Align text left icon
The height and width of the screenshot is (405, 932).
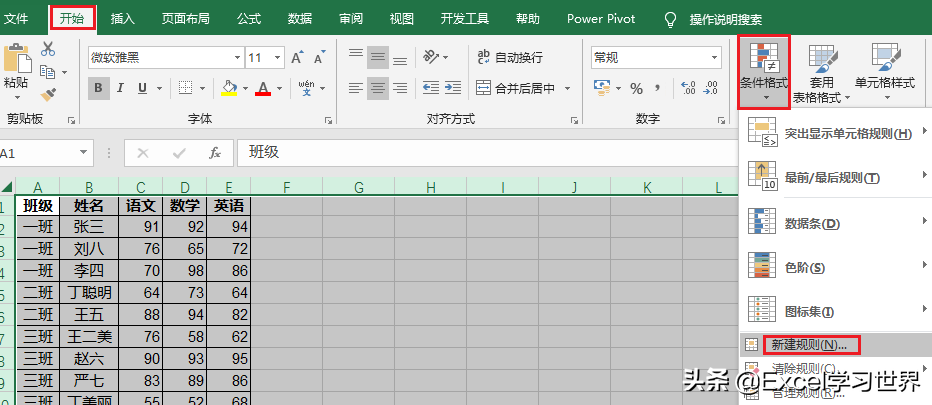[355, 89]
